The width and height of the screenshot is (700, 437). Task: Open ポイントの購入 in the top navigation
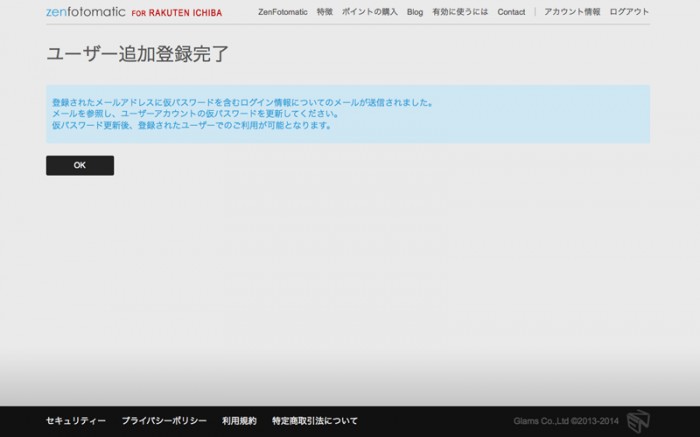[x=369, y=12]
